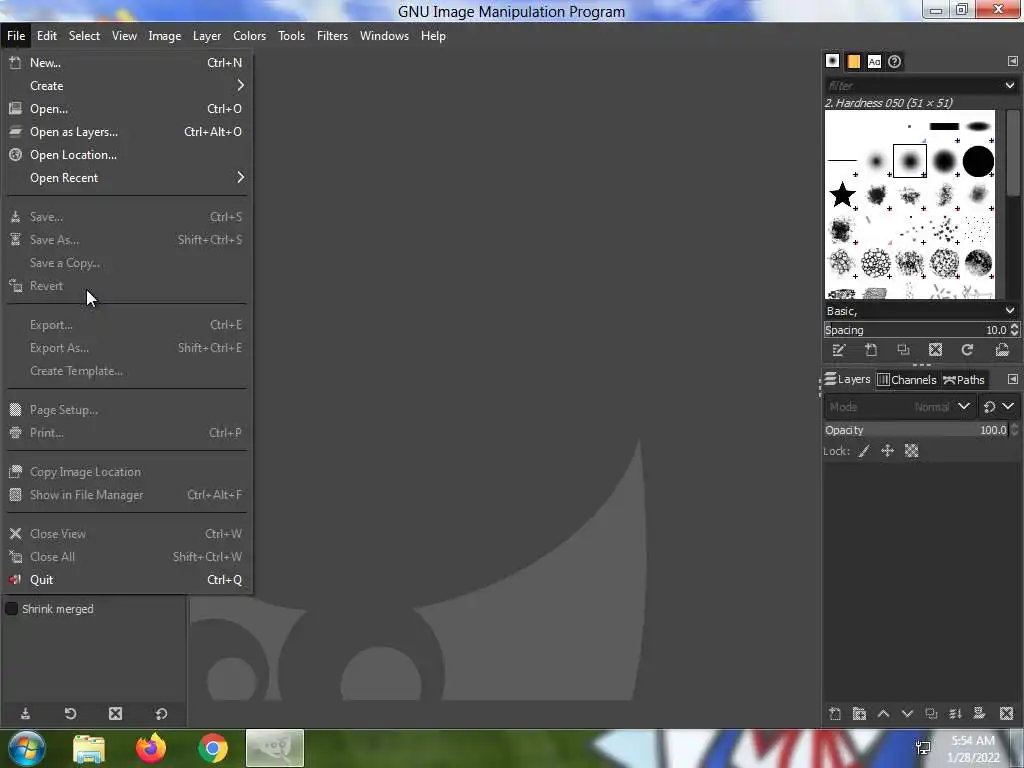The image size is (1024, 768).
Task: Open brush as image icon
Action: 1002,350
